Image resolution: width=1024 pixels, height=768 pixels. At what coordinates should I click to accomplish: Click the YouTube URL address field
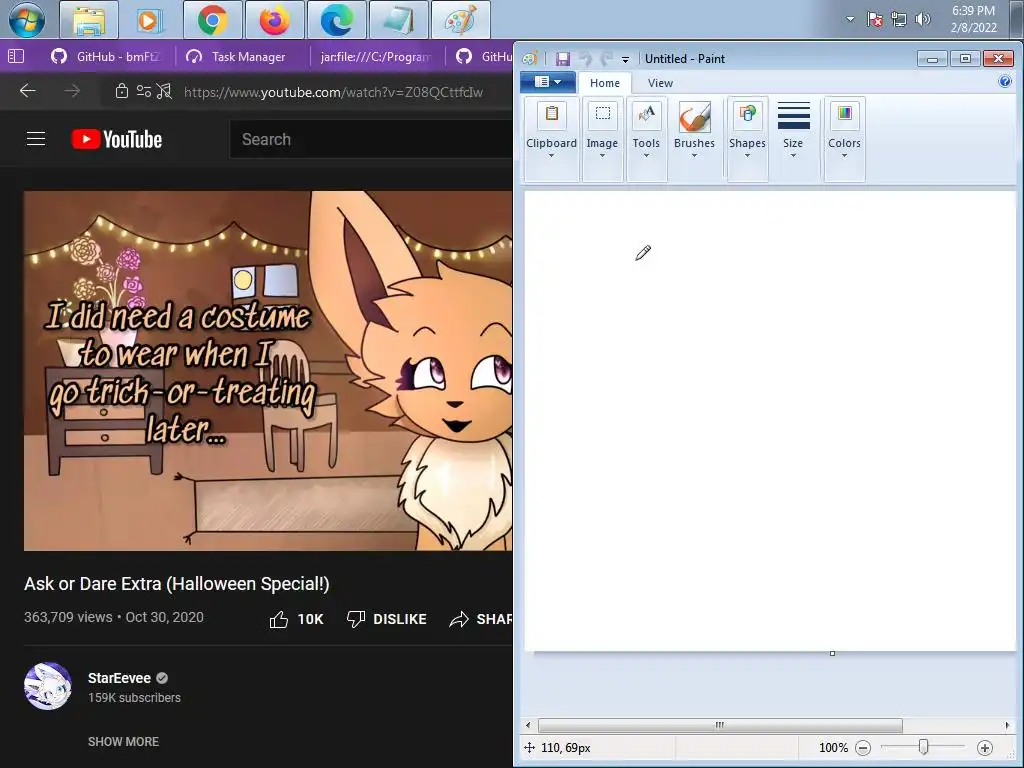pos(333,92)
